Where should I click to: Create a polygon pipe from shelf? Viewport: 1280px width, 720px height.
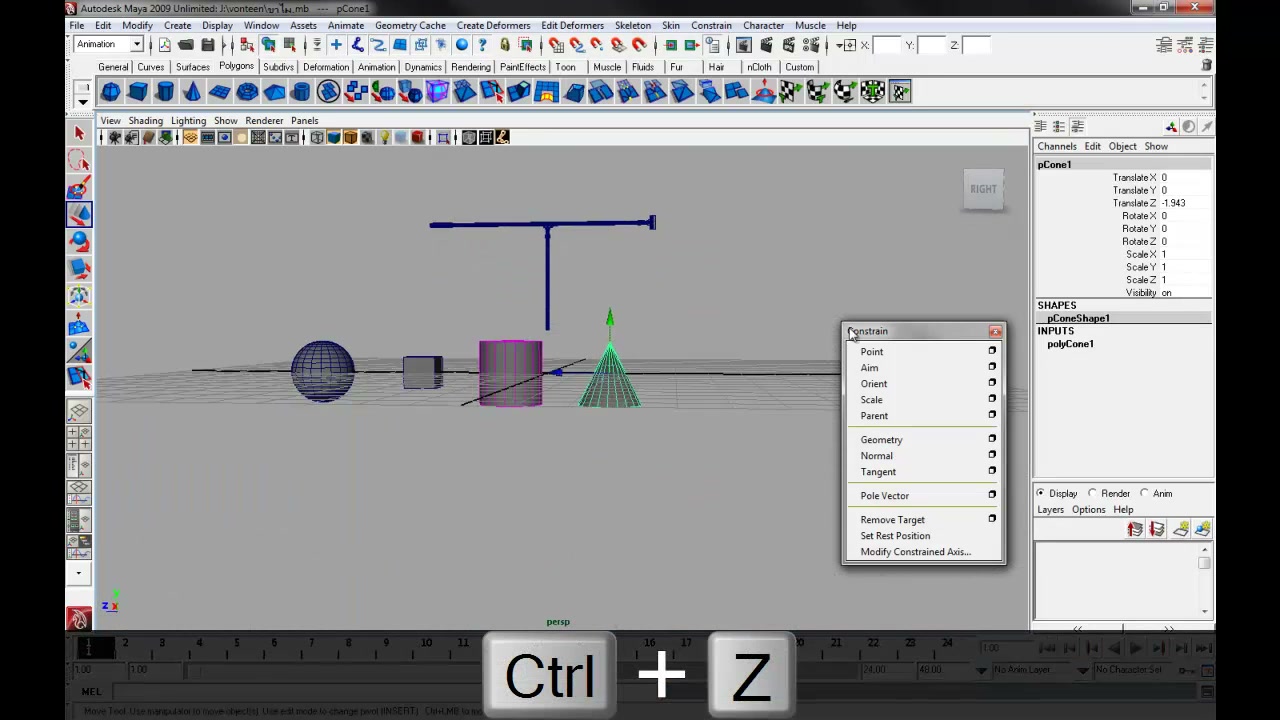pyautogui.click(x=301, y=92)
